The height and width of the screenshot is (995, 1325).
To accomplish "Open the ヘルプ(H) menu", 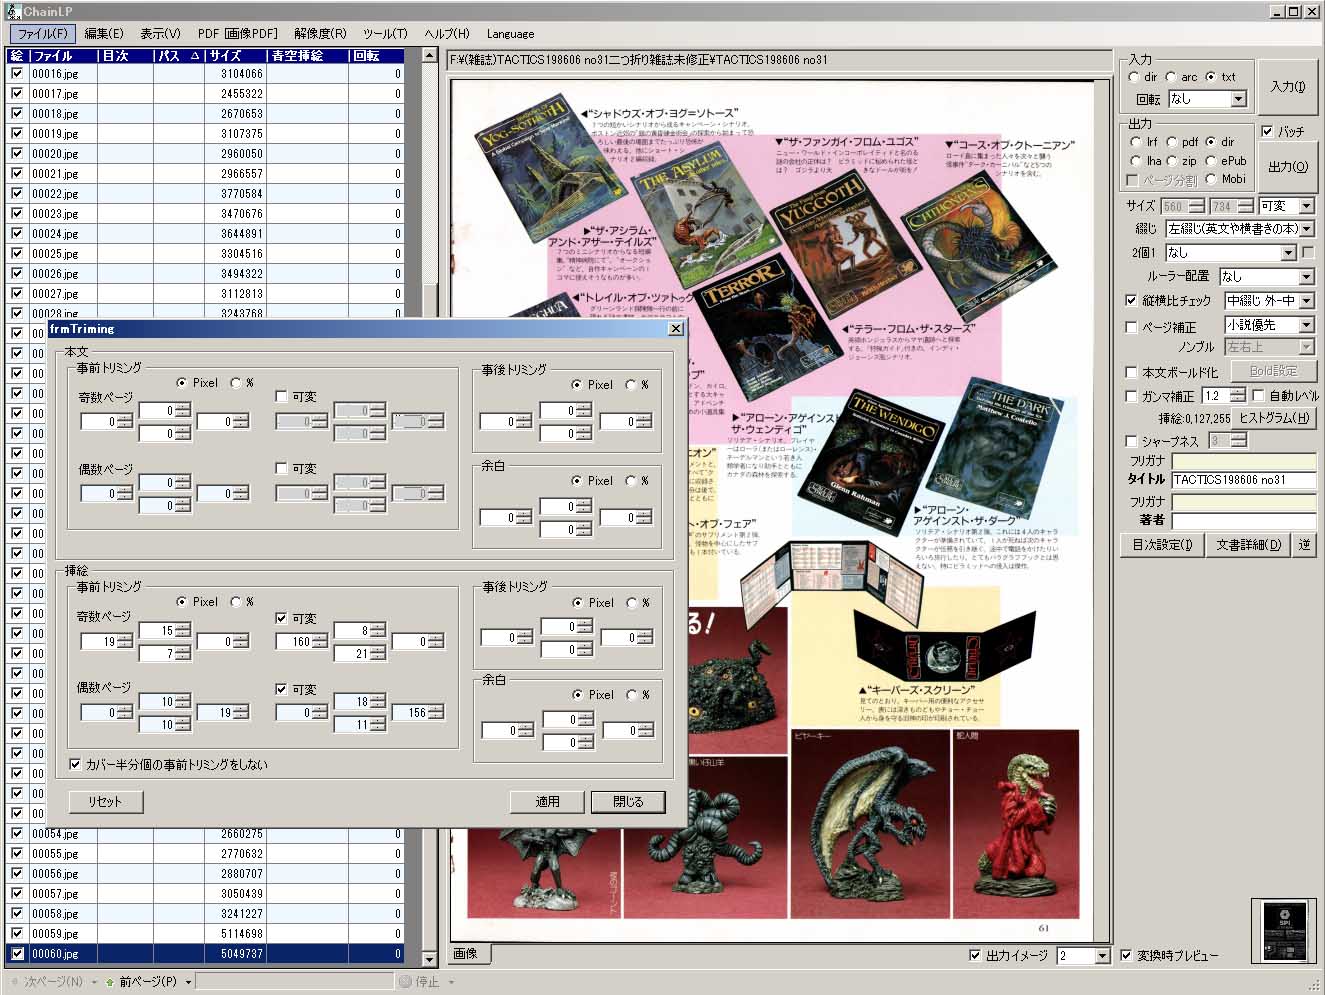I will pyautogui.click(x=447, y=33).
